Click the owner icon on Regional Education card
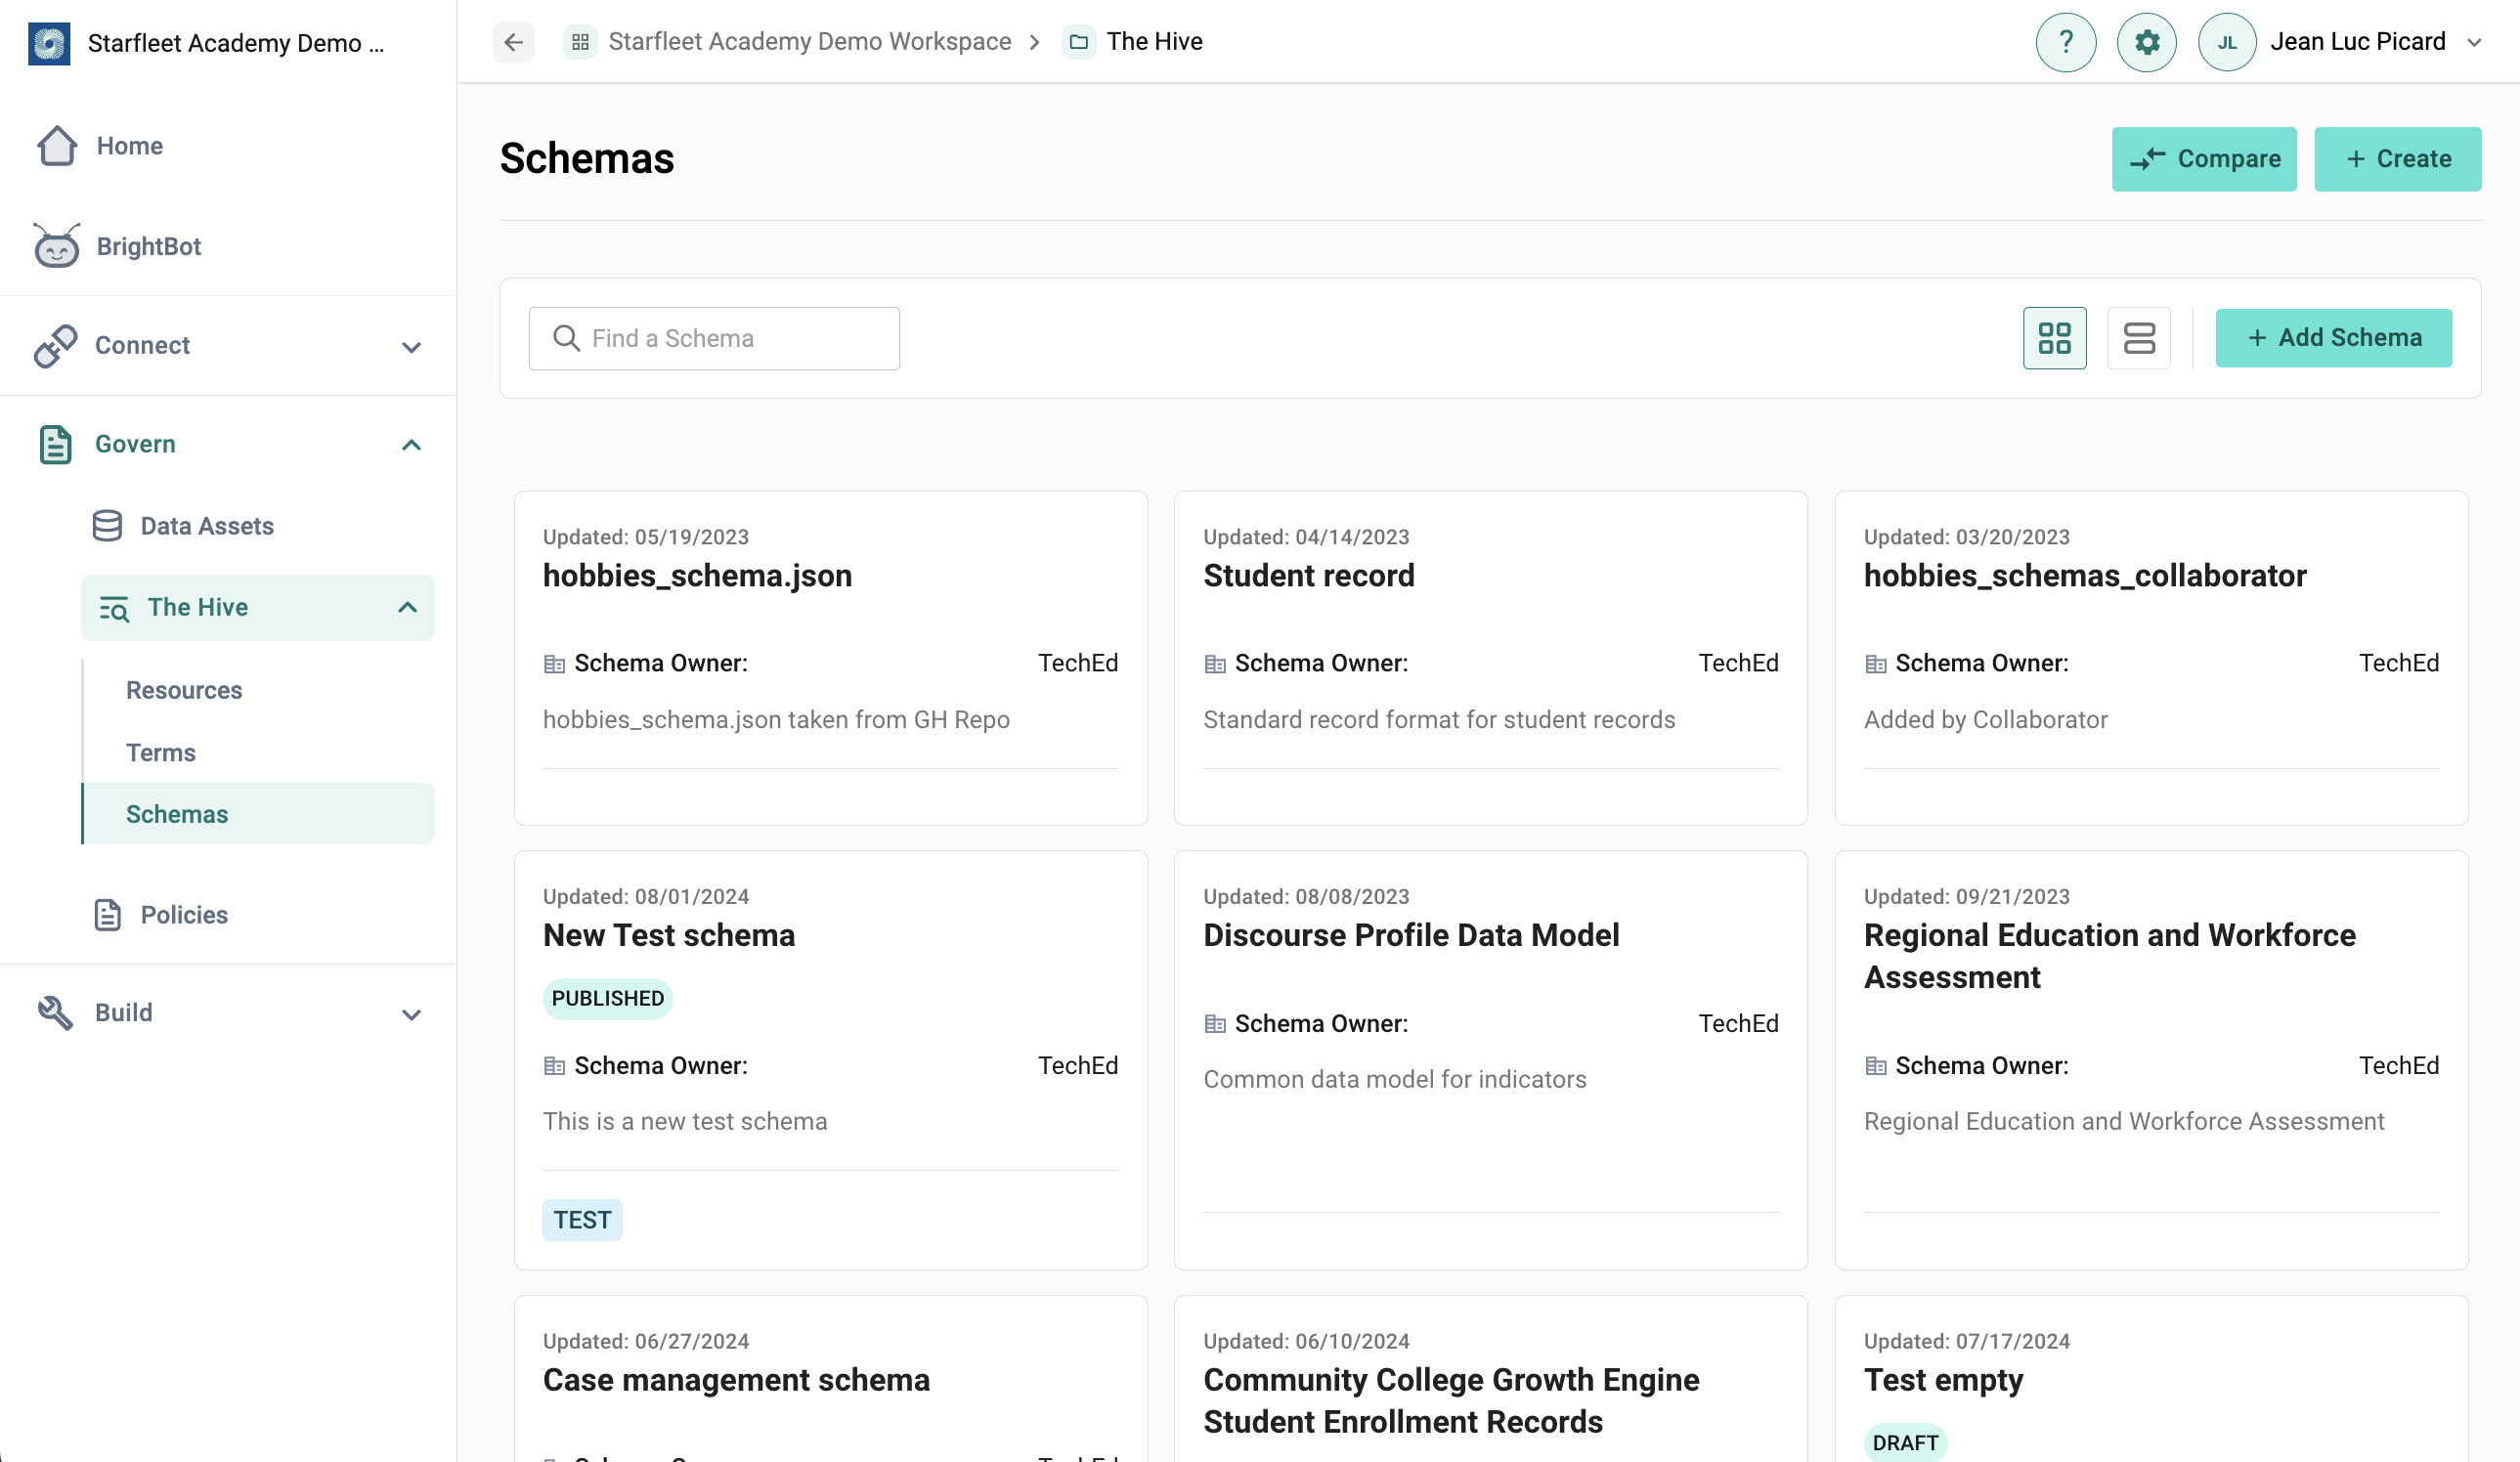Screen dimensions: 2520x1462 coord(1876,1066)
